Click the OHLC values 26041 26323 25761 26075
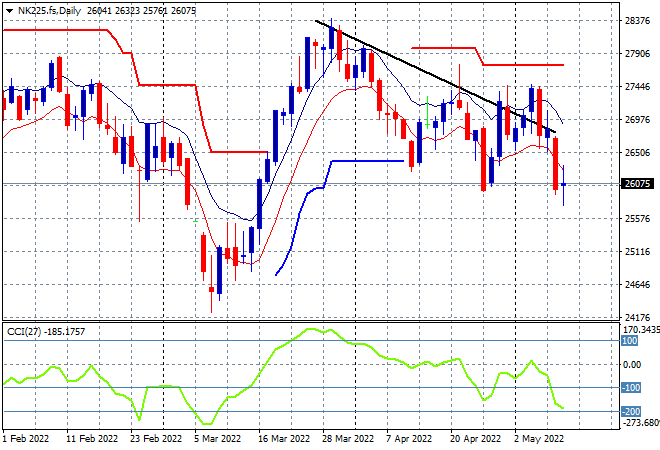 click(141, 11)
